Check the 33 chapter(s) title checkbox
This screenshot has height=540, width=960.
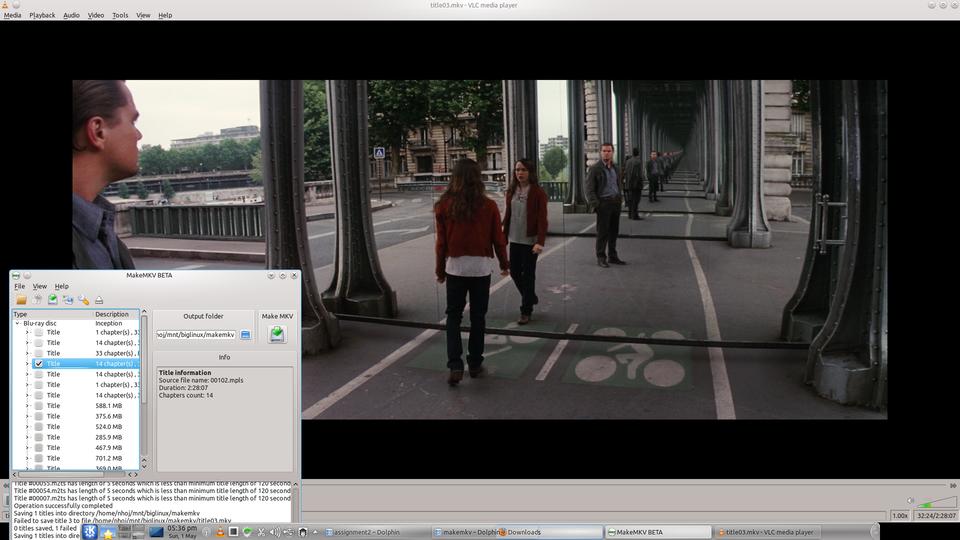(39, 353)
